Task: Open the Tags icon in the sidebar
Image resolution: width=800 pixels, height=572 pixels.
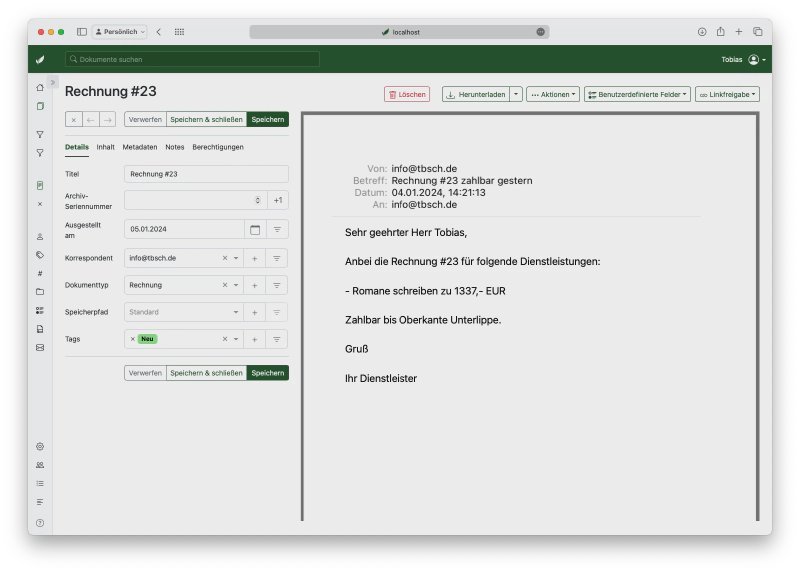Action: [x=40, y=255]
